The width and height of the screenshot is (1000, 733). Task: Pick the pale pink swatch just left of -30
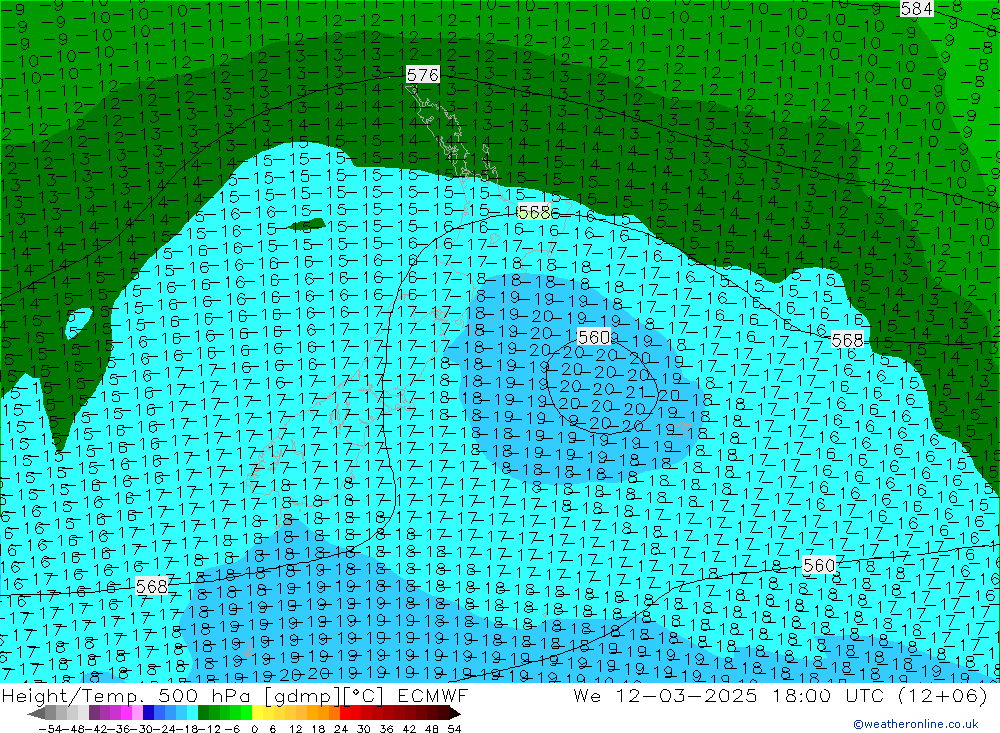(x=137, y=713)
